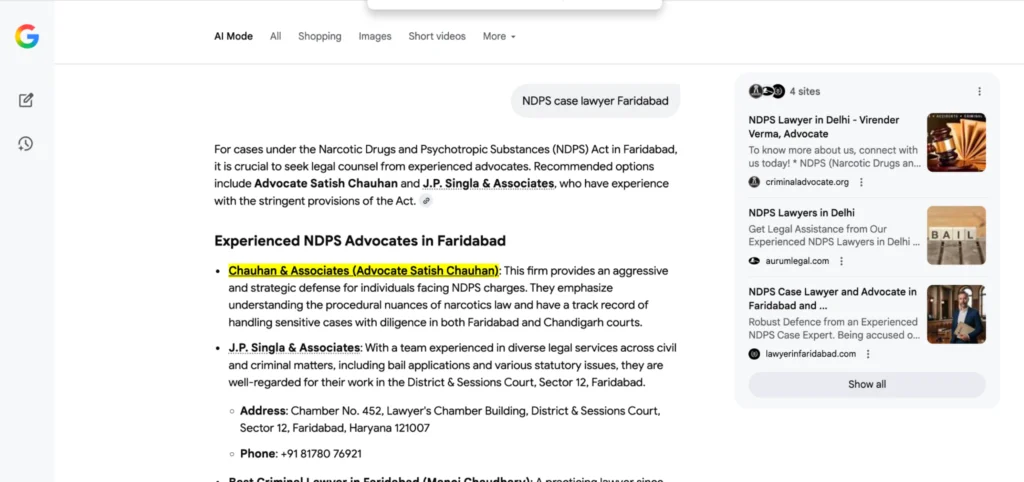Click 'J.P. Singla & Associates' in the intro paragraph
This screenshot has width=1024, height=482.
click(x=488, y=184)
